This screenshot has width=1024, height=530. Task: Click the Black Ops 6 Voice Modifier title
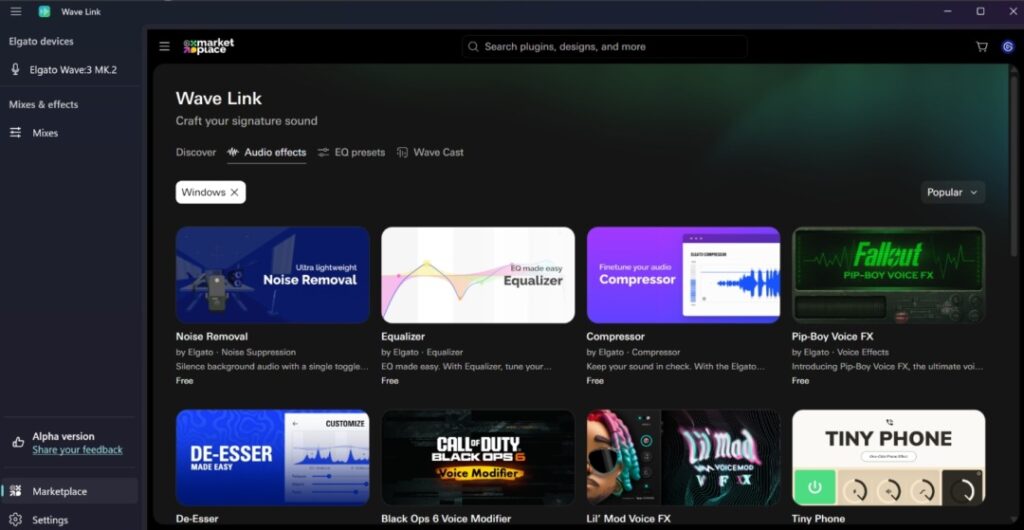pyautogui.click(x=446, y=519)
